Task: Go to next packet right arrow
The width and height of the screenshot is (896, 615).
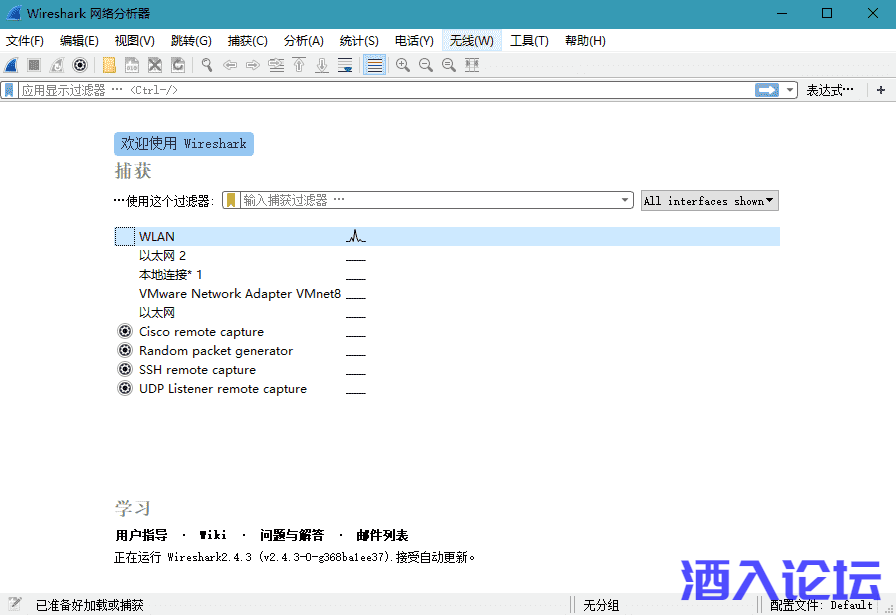Action: tap(253, 65)
